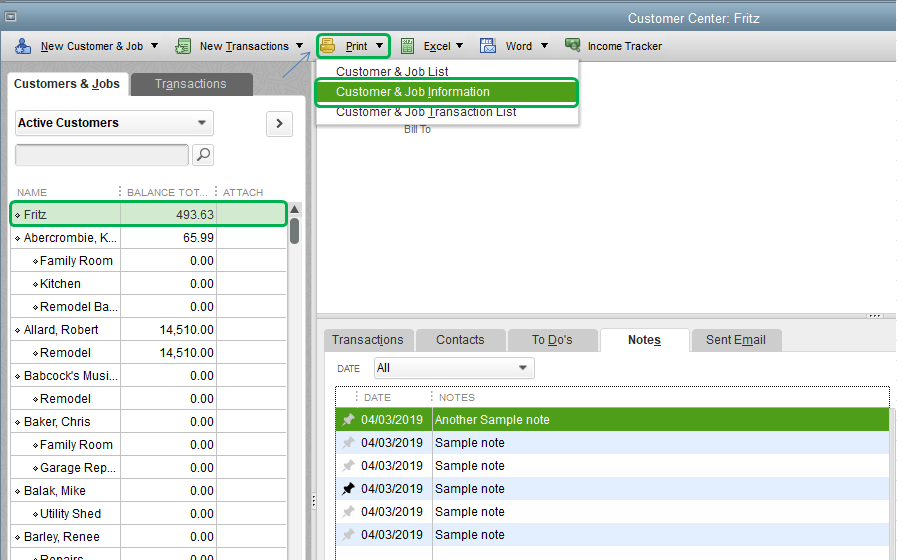Screen dimensions: 897x560
Task: Click Abercrombie balance 65.99
Action: click(199, 237)
